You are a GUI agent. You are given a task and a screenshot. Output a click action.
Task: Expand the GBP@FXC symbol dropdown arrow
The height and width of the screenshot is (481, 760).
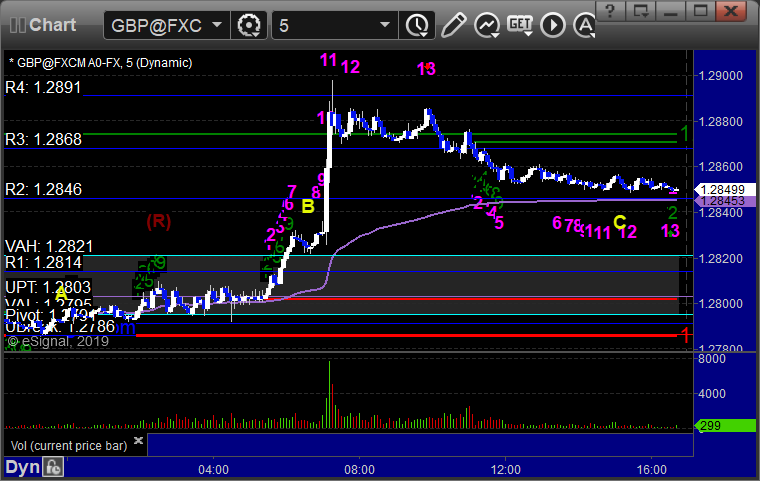[x=217, y=24]
